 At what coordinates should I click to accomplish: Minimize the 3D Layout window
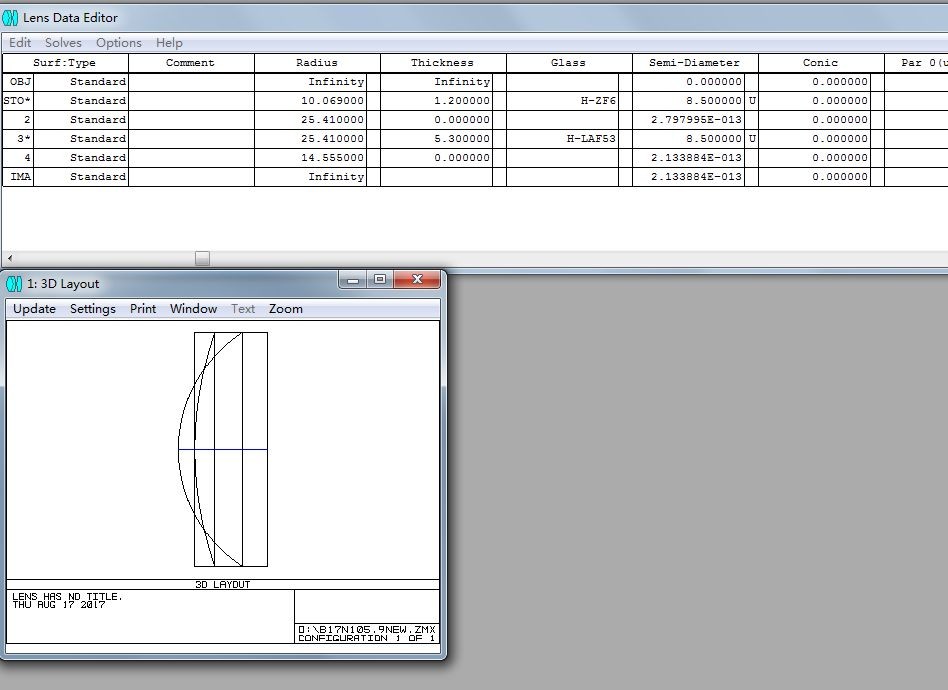tap(353, 279)
